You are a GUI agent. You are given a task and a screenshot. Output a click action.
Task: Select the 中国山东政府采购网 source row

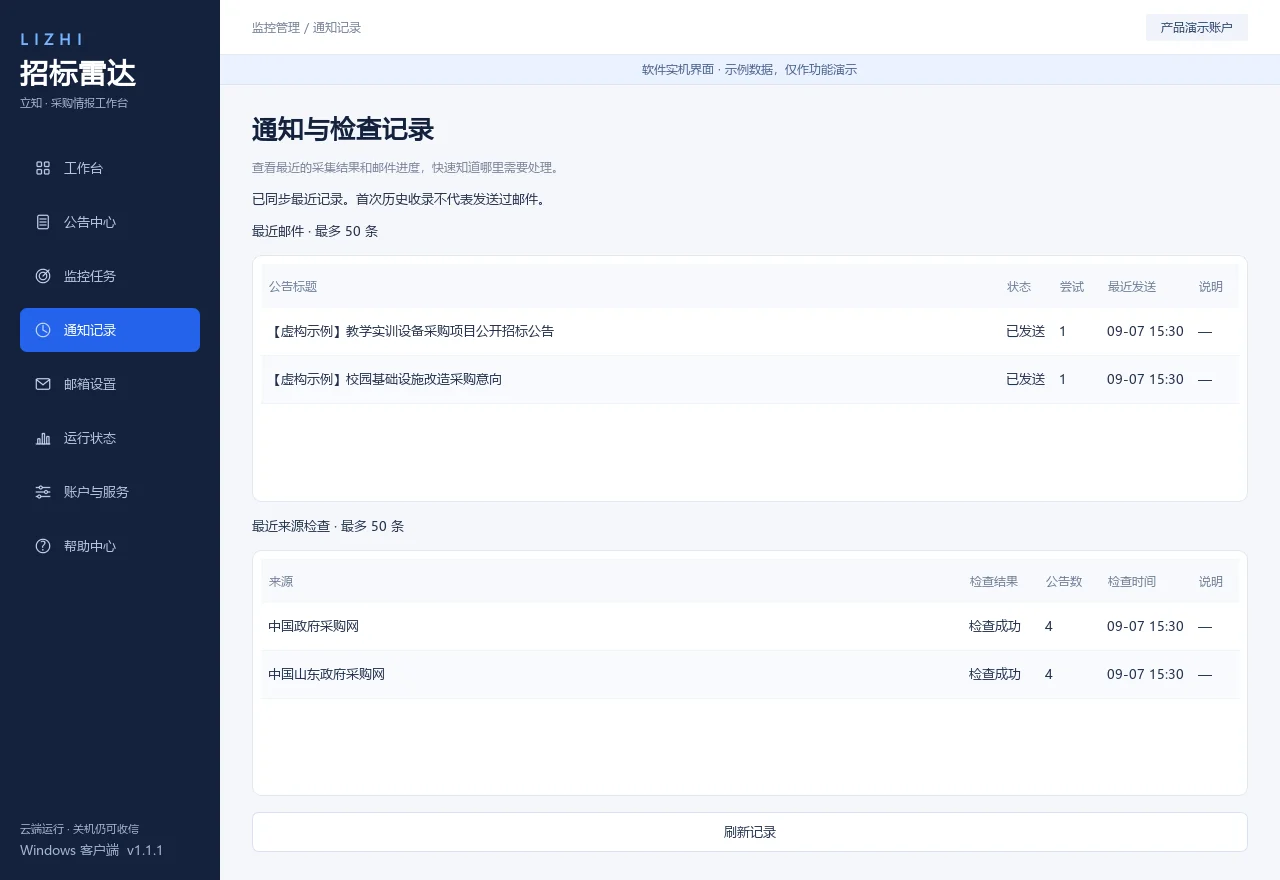pyautogui.click(x=750, y=674)
